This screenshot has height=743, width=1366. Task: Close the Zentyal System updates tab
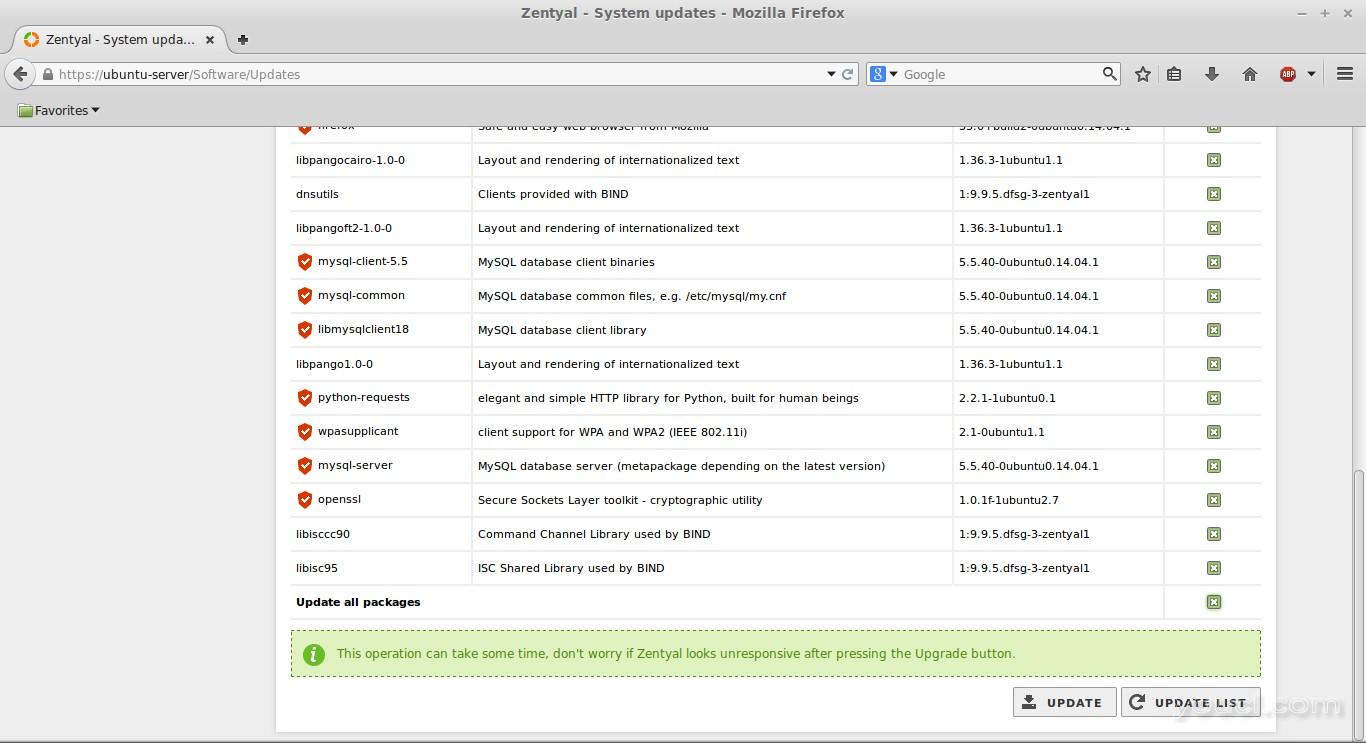[210, 40]
